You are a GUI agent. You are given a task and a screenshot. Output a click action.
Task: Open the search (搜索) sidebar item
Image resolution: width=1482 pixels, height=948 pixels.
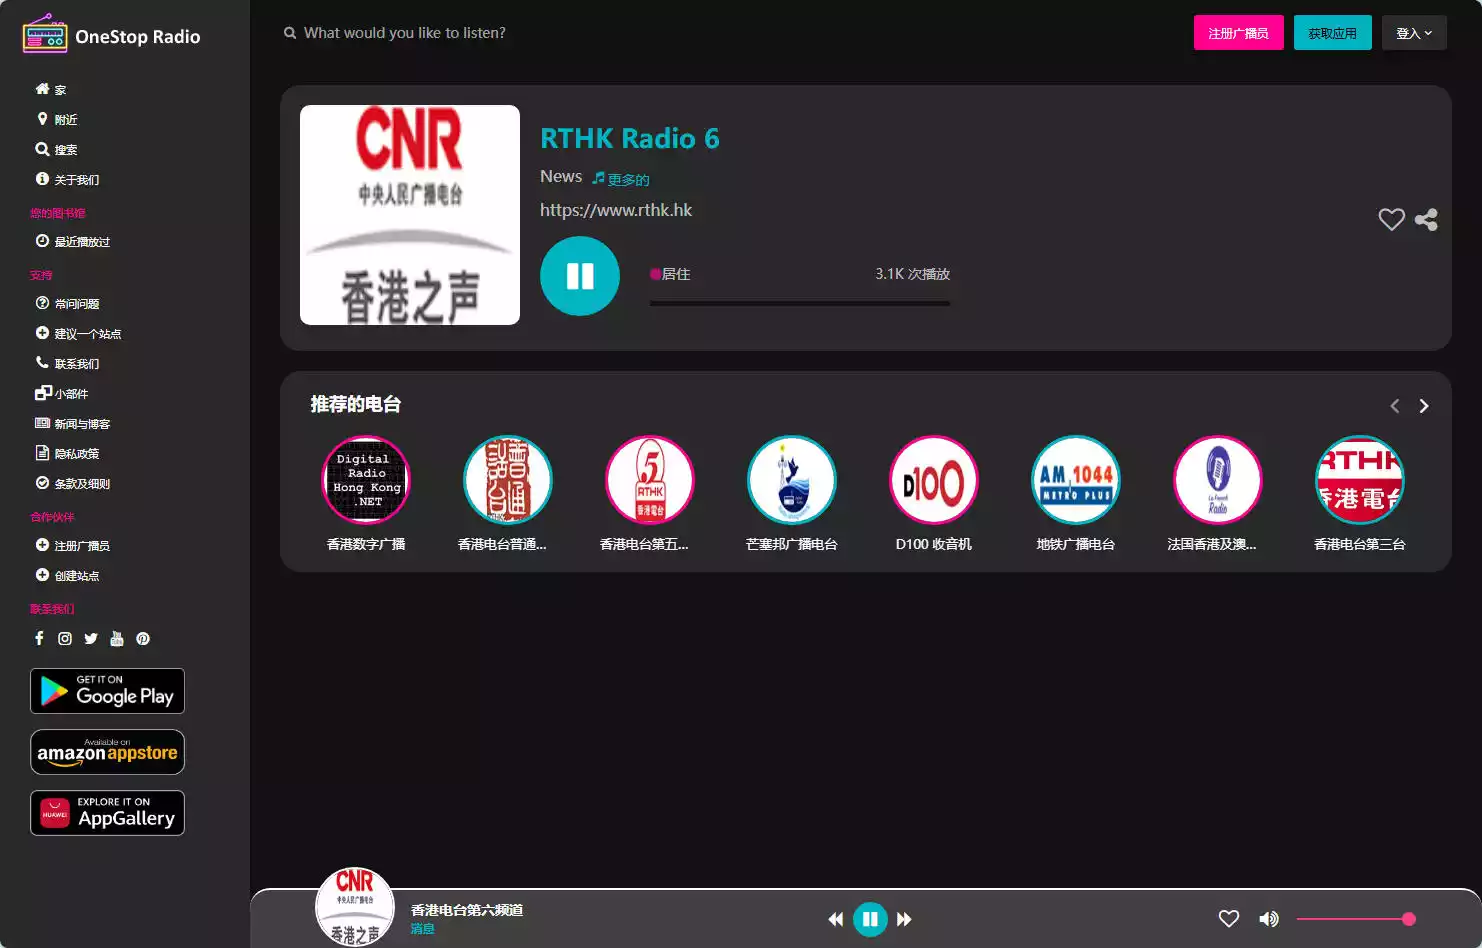(x=57, y=149)
